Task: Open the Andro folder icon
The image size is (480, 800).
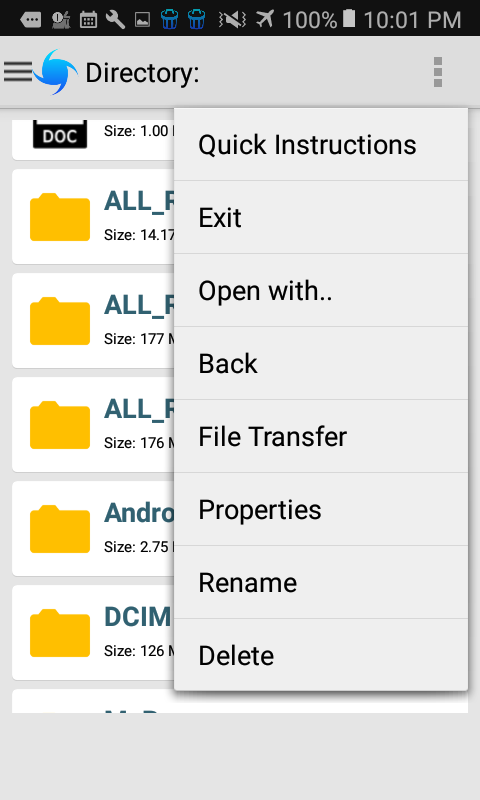Action: point(60,529)
